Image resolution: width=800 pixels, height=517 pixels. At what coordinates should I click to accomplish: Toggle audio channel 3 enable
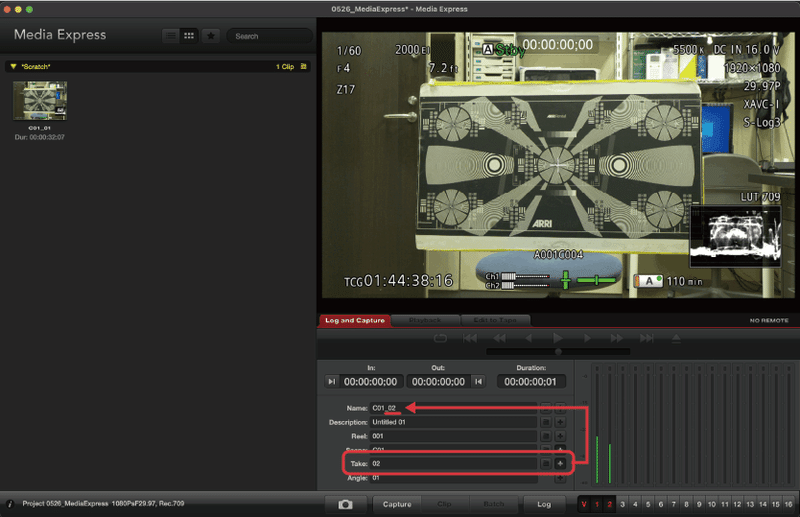[622, 504]
